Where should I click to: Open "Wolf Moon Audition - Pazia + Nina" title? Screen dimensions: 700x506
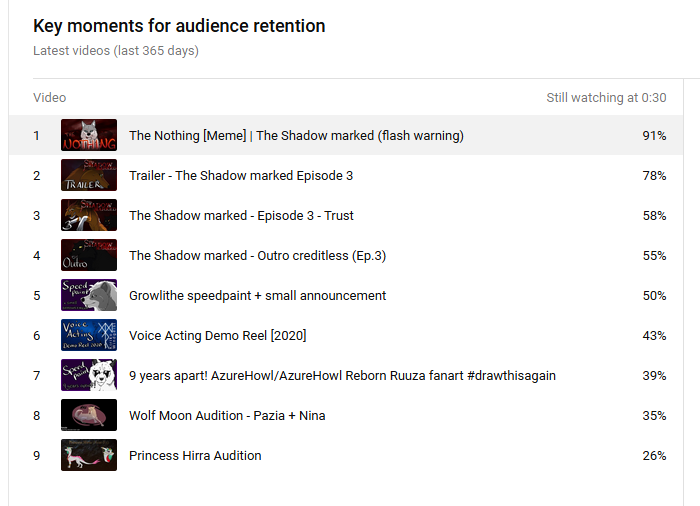pos(227,416)
